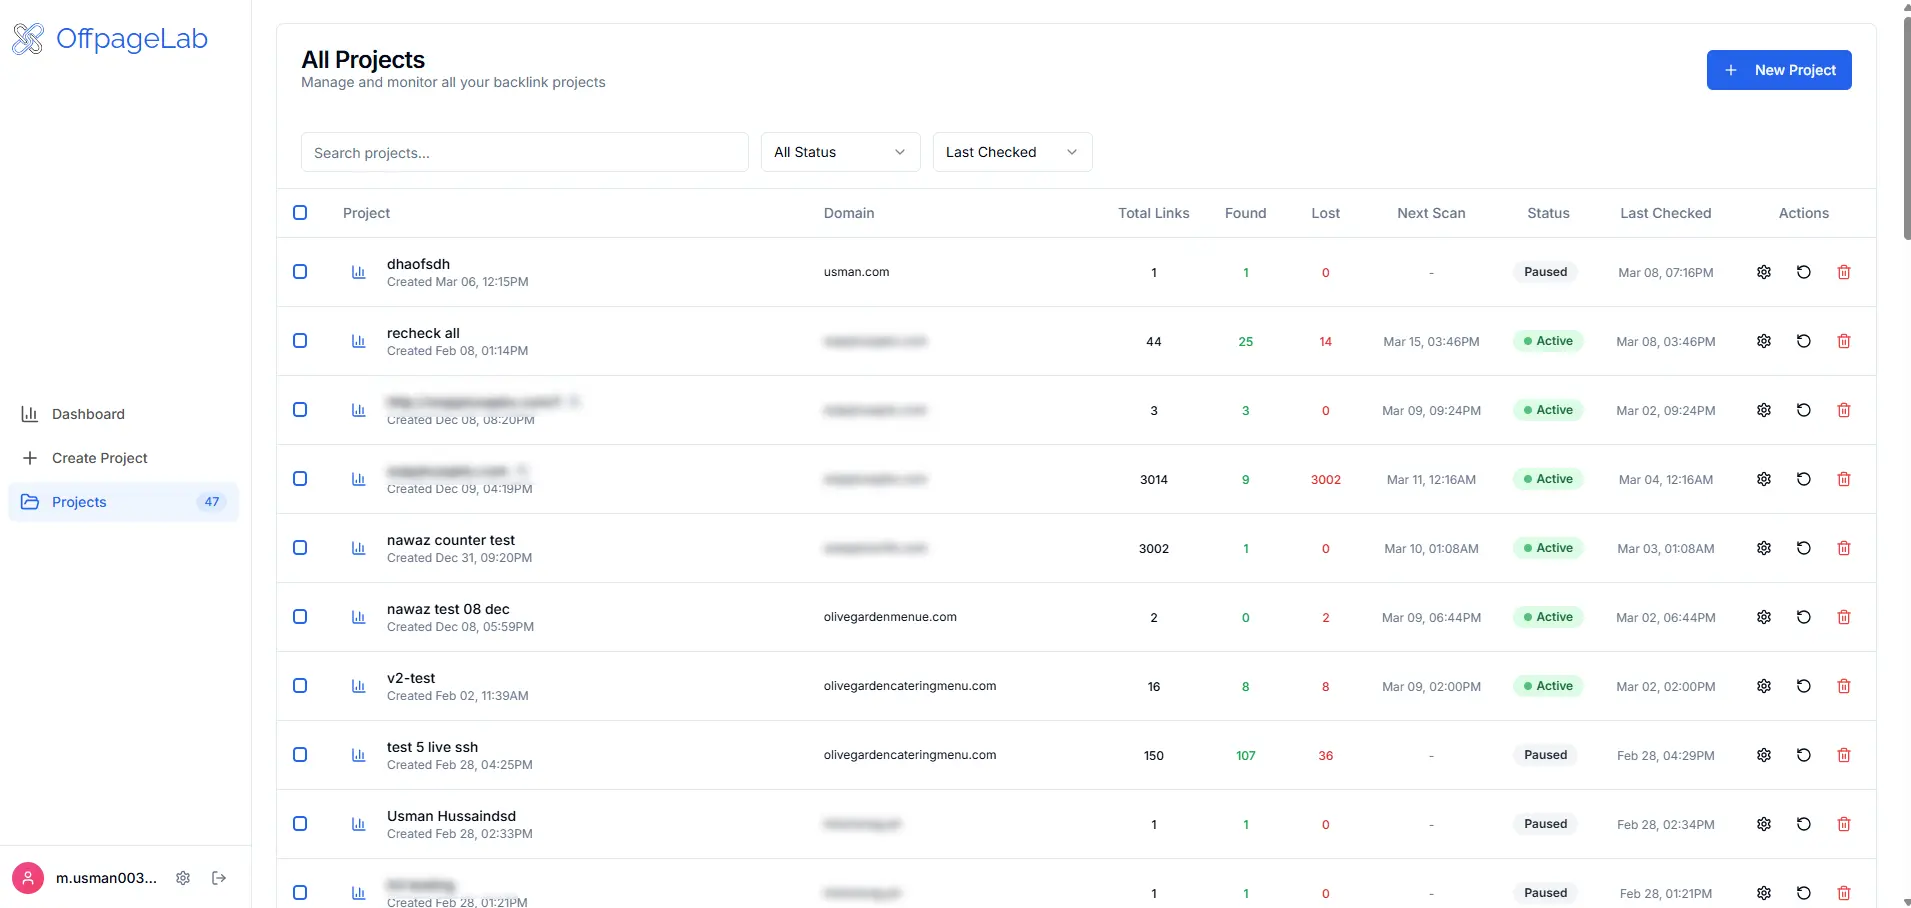Image resolution: width=1911 pixels, height=908 pixels.
Task: Open stats chart for nawaz counter test
Action: [x=358, y=548]
